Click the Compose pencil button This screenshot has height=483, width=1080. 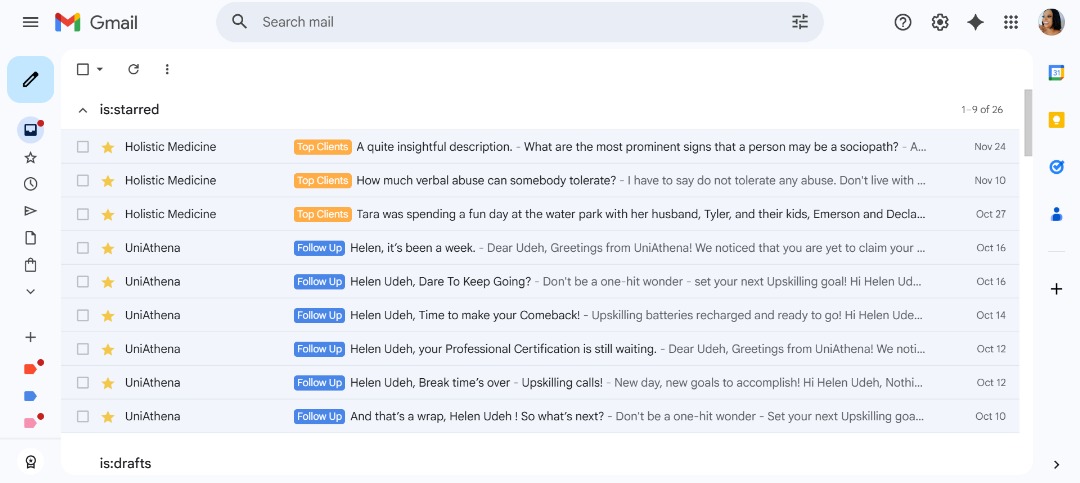30,79
